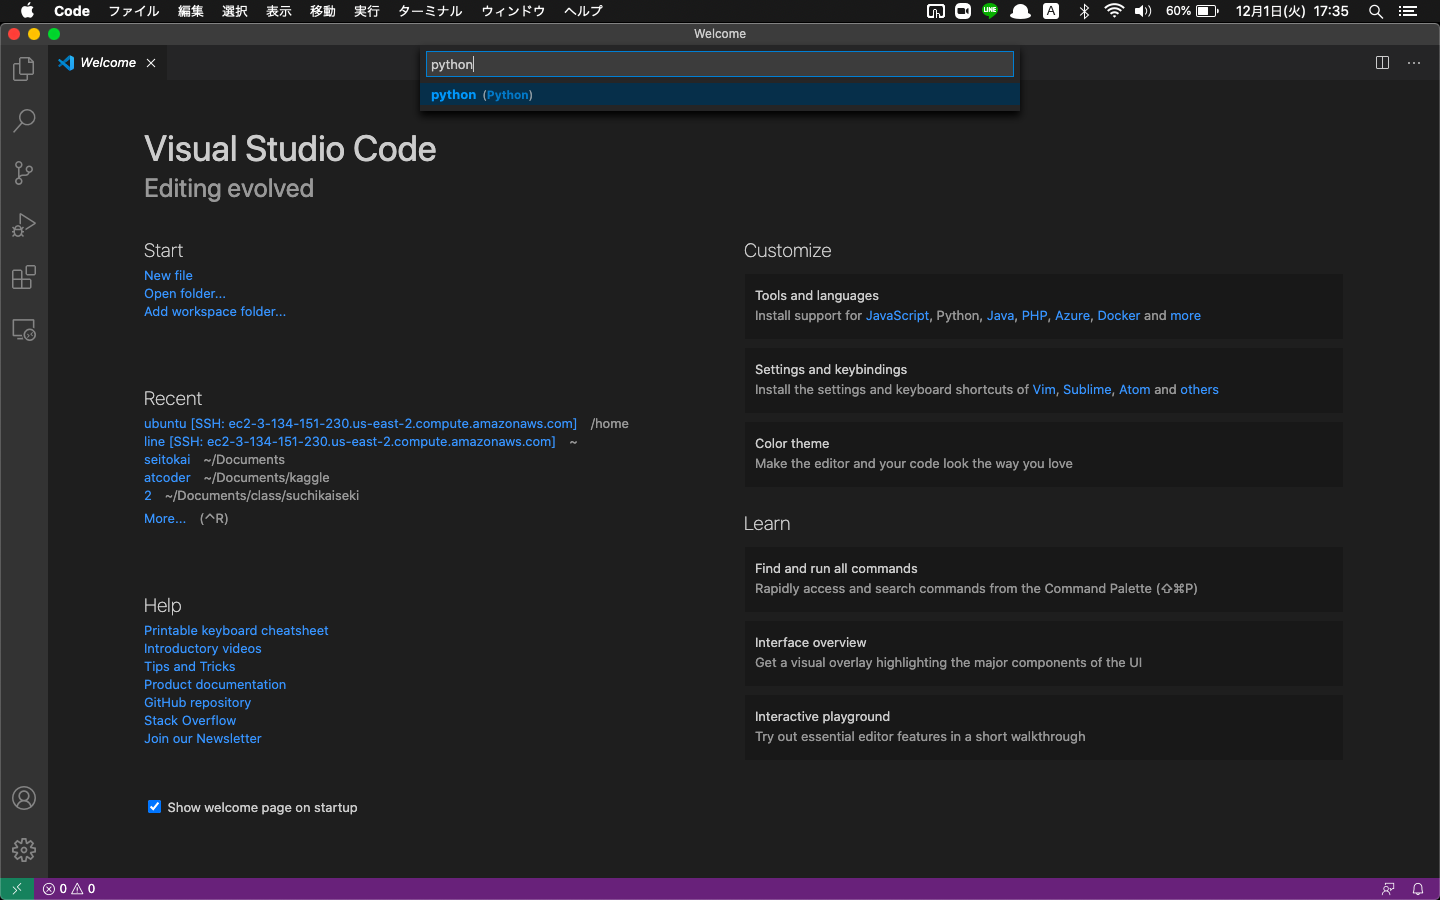The image size is (1440, 900).
Task: Open Introductory videos link
Action: [203, 649]
